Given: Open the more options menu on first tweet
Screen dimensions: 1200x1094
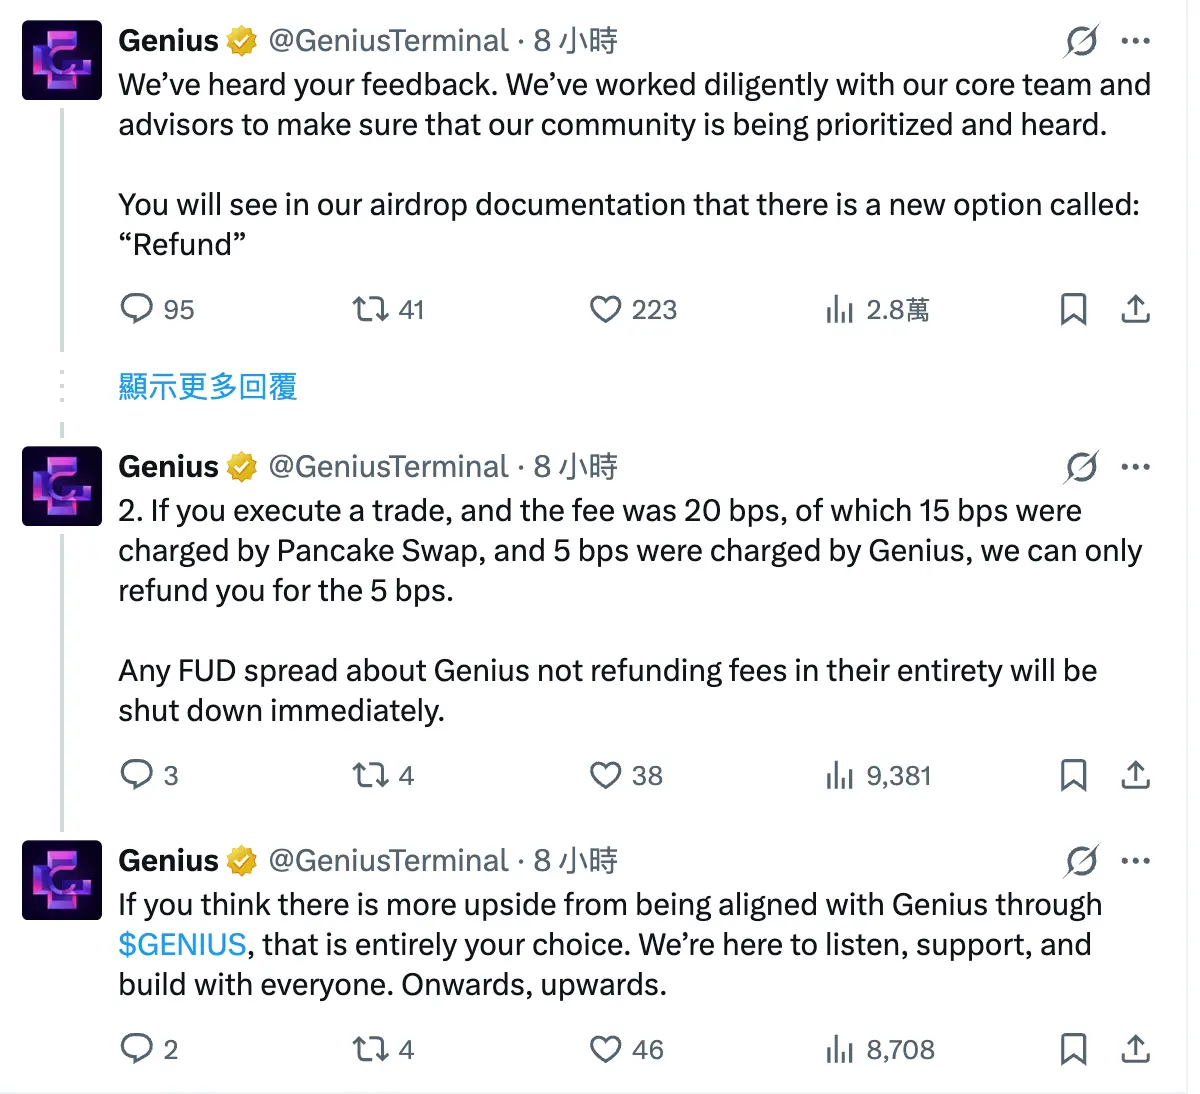Looking at the screenshot, I should pyautogui.click(x=1137, y=40).
